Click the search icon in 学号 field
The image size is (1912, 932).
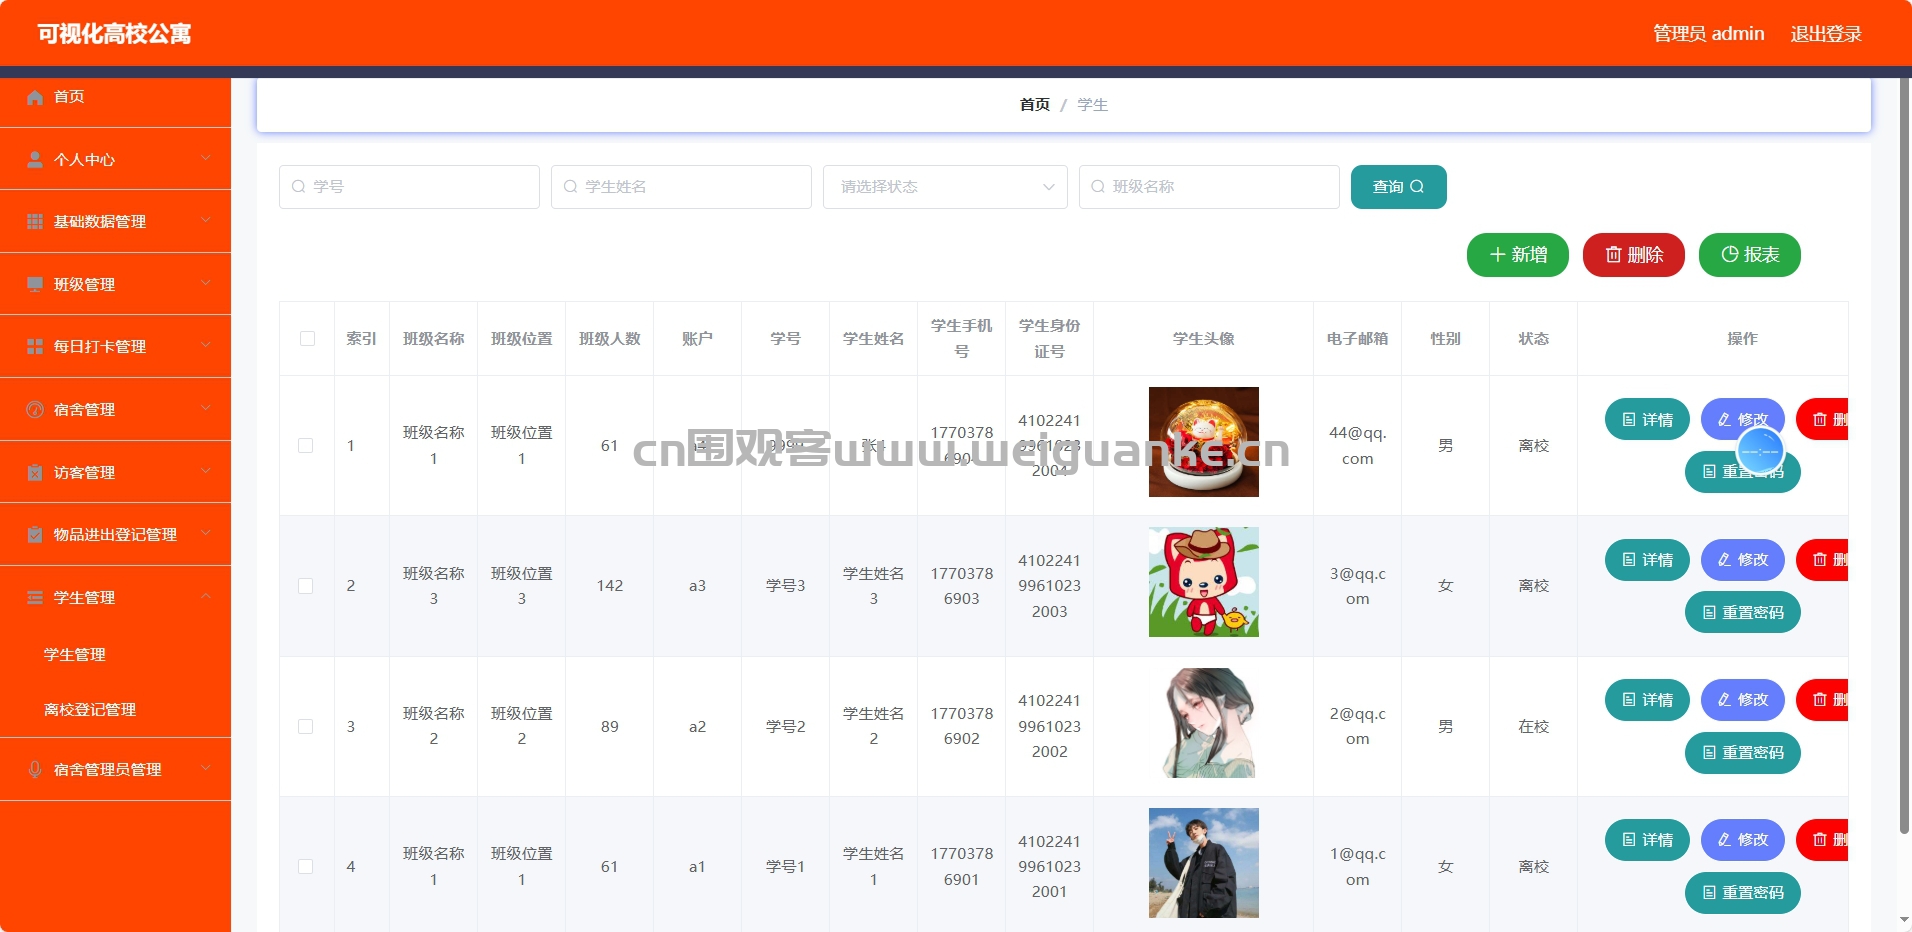click(x=299, y=187)
